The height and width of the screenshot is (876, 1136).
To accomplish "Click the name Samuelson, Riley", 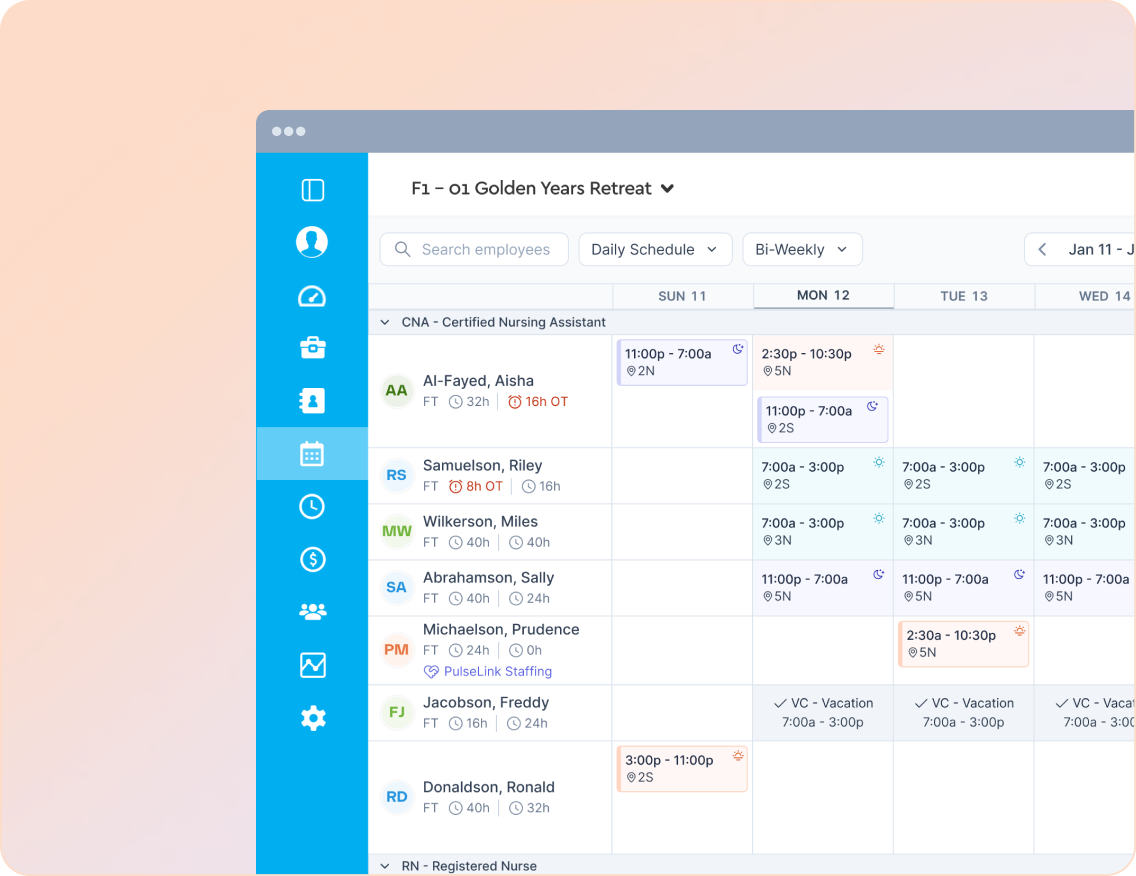I will (483, 466).
